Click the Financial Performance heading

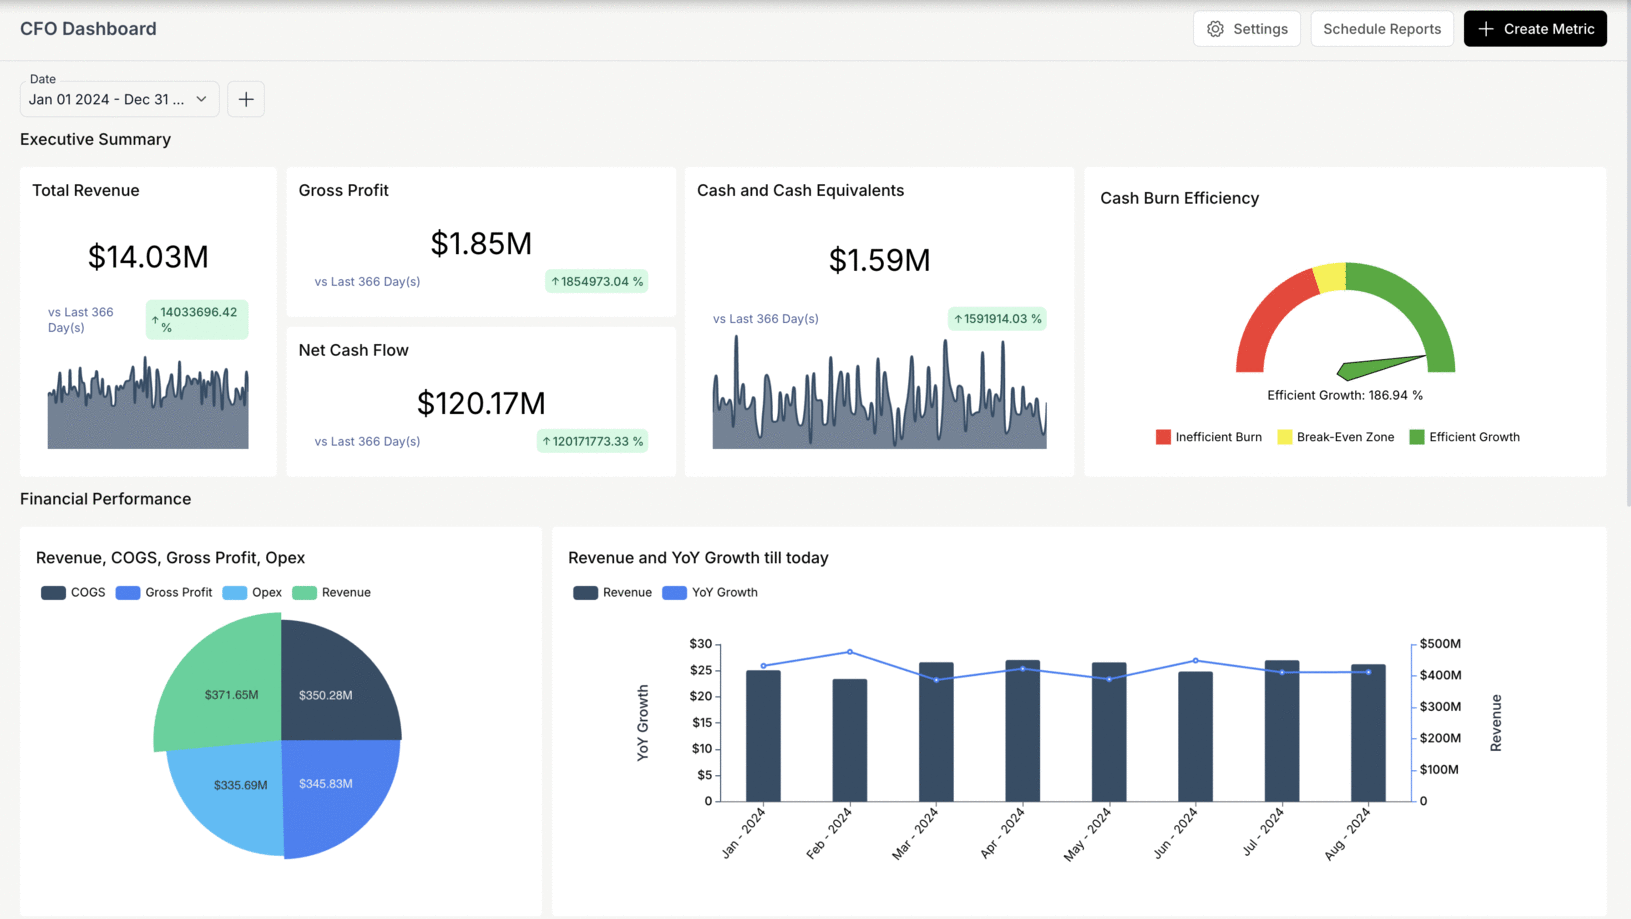105,499
